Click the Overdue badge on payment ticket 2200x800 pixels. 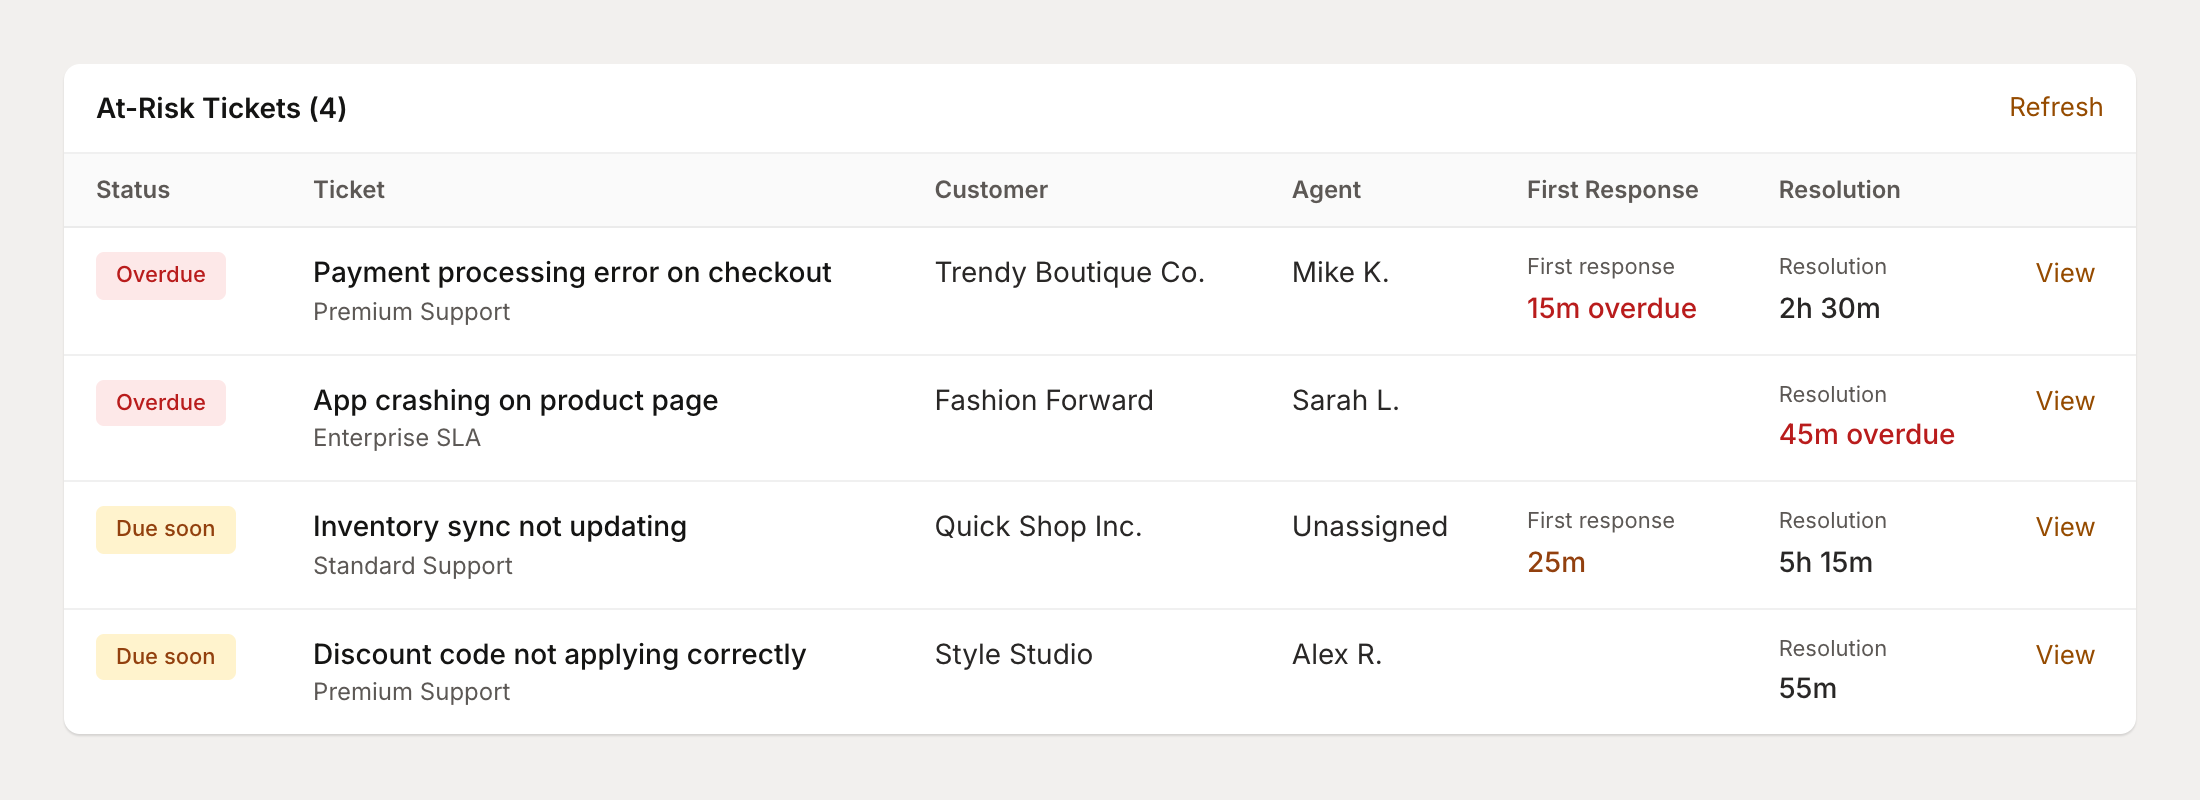[x=161, y=275]
